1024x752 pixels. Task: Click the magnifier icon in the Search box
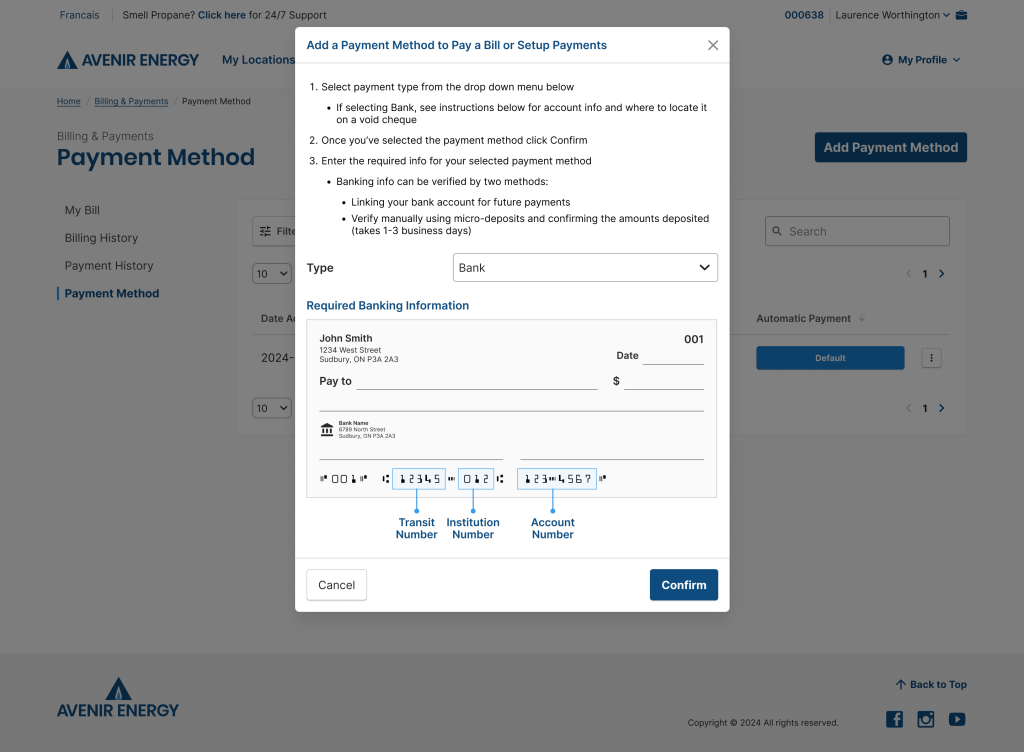[x=777, y=231]
